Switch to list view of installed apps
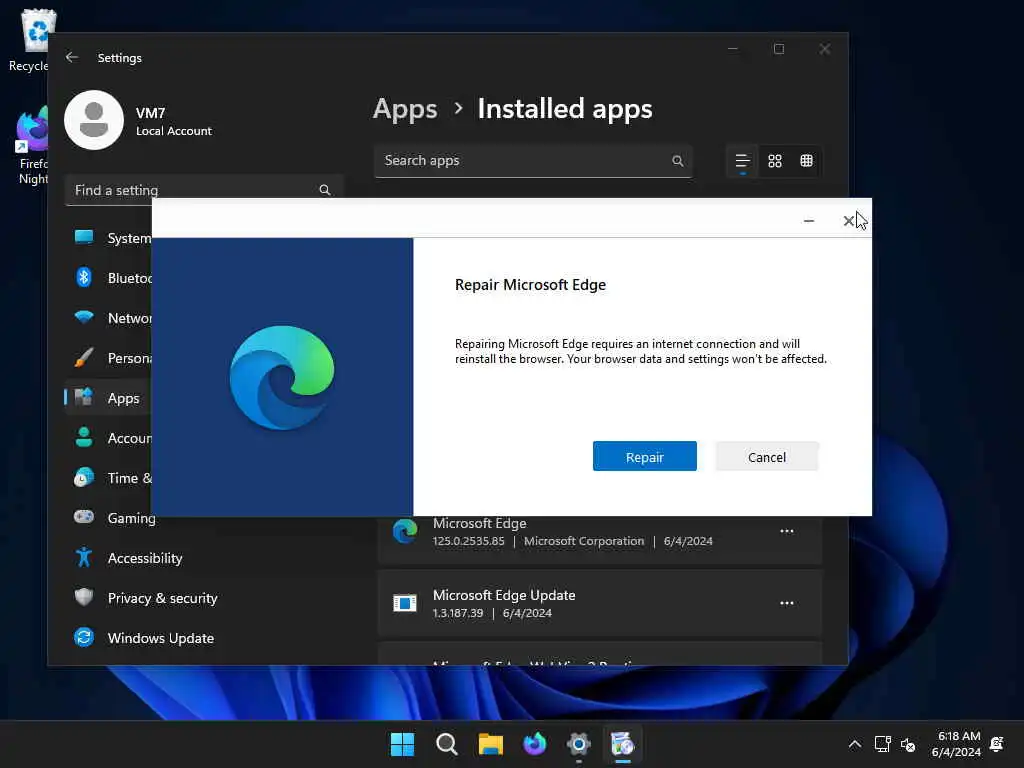 click(x=743, y=161)
